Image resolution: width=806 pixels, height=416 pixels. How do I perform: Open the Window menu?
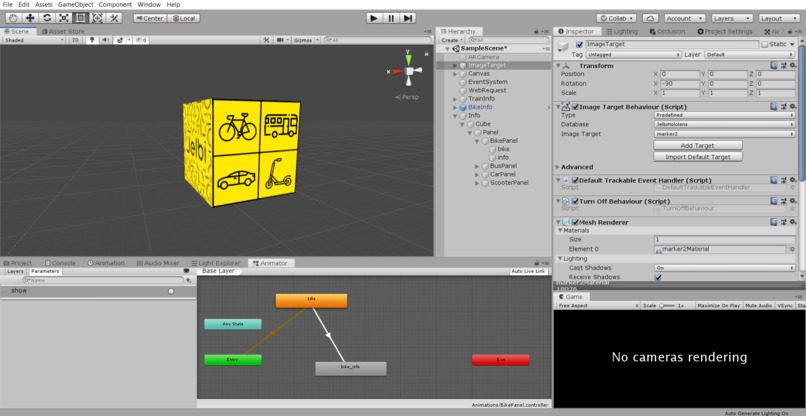pos(149,4)
